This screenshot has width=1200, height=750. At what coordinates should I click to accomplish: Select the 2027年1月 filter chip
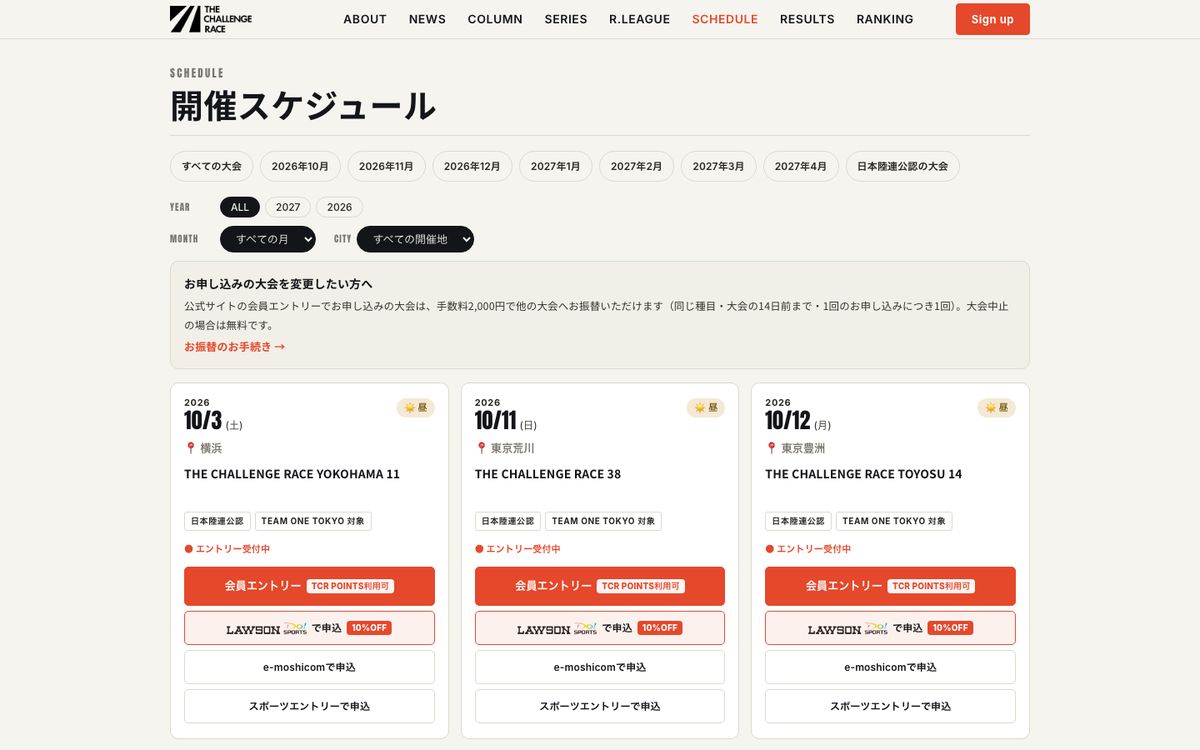coord(556,166)
